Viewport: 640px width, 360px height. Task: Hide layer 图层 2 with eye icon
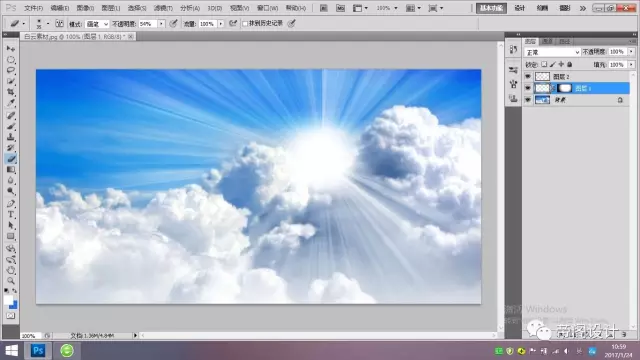tap(528, 76)
